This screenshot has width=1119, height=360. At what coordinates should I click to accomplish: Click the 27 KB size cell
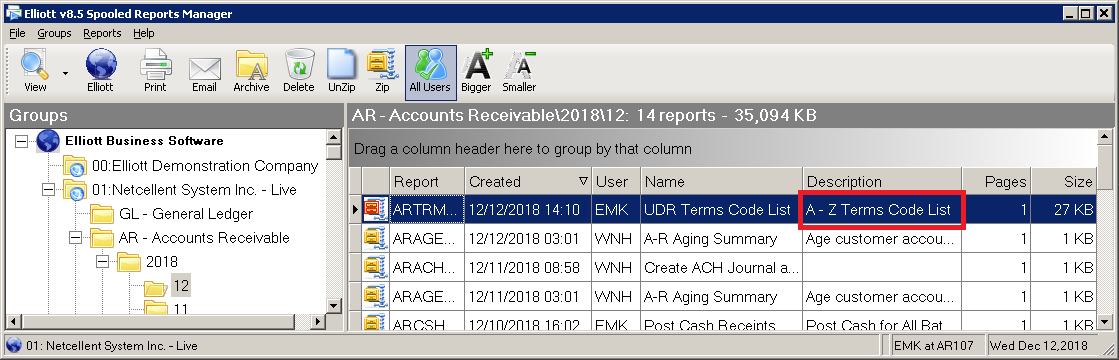coord(1063,210)
